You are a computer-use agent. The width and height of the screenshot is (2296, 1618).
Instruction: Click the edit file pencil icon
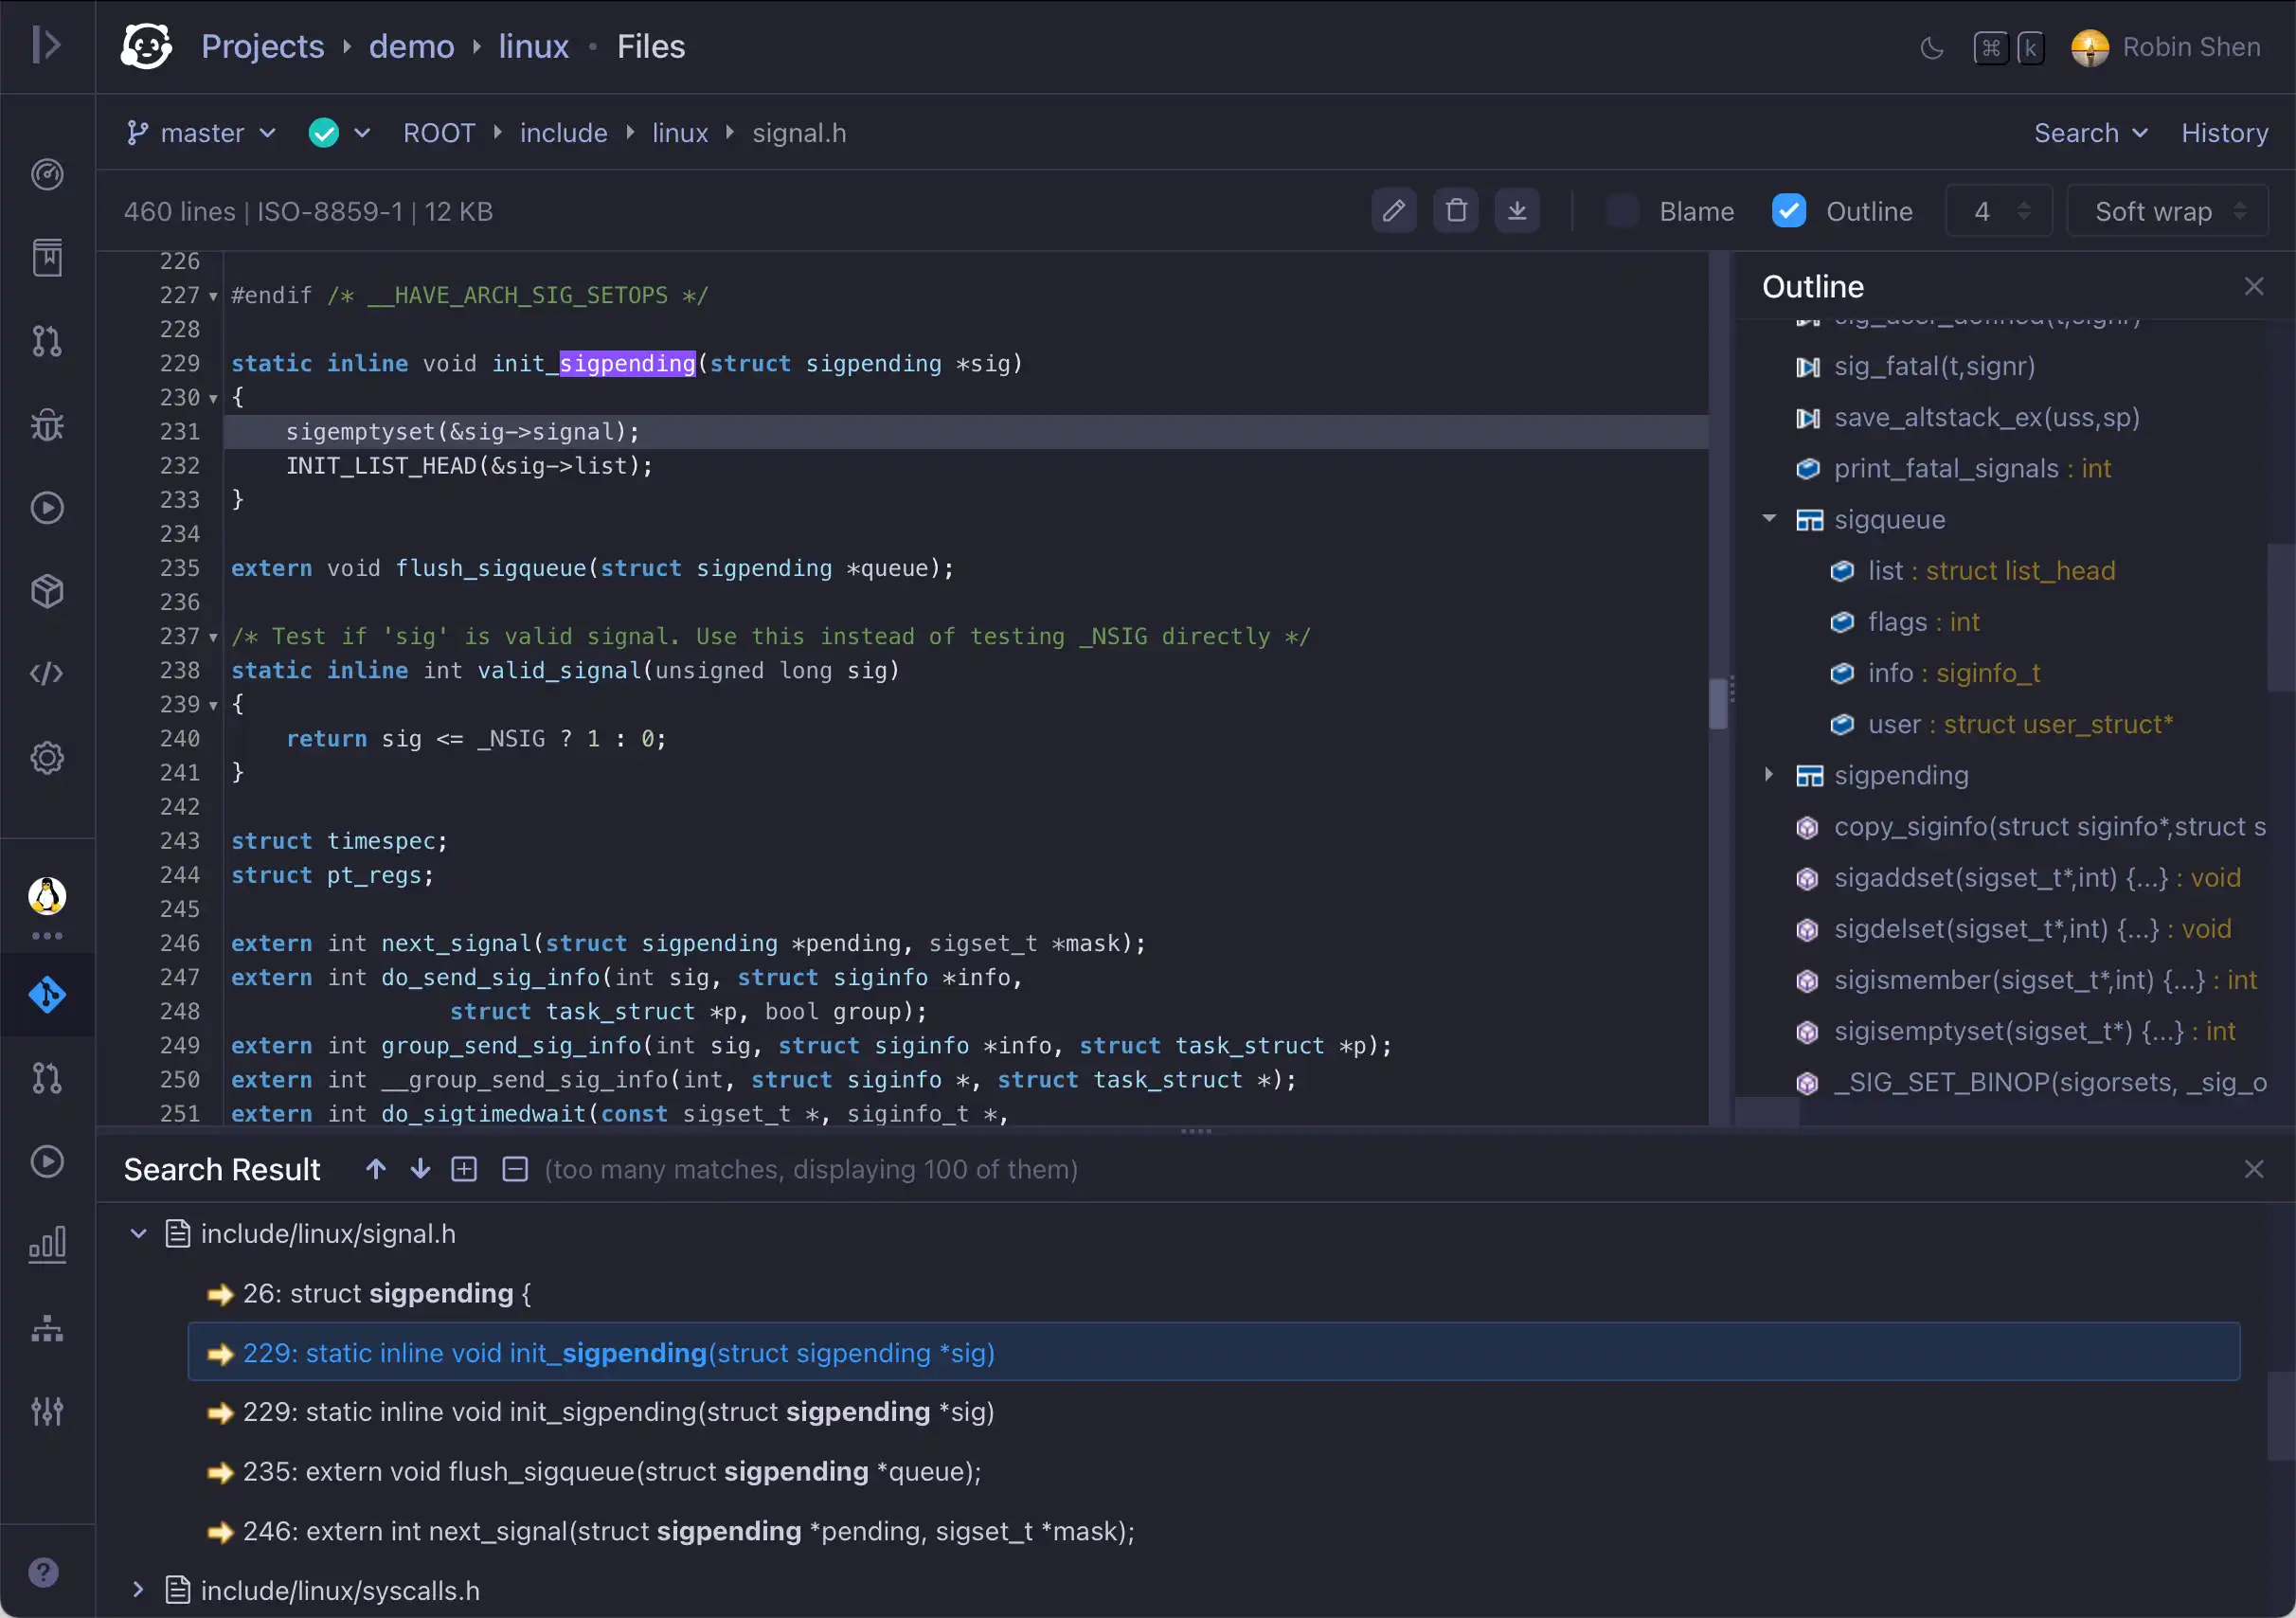(x=1393, y=211)
